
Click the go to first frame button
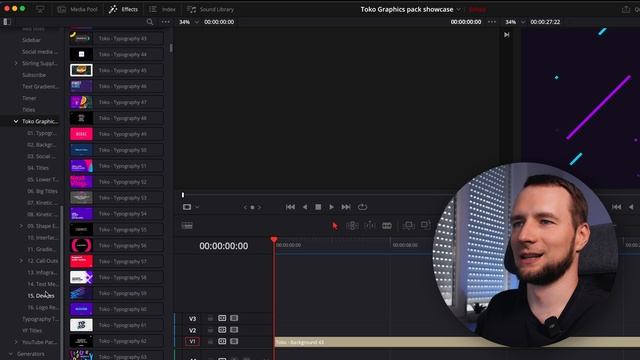click(290, 207)
